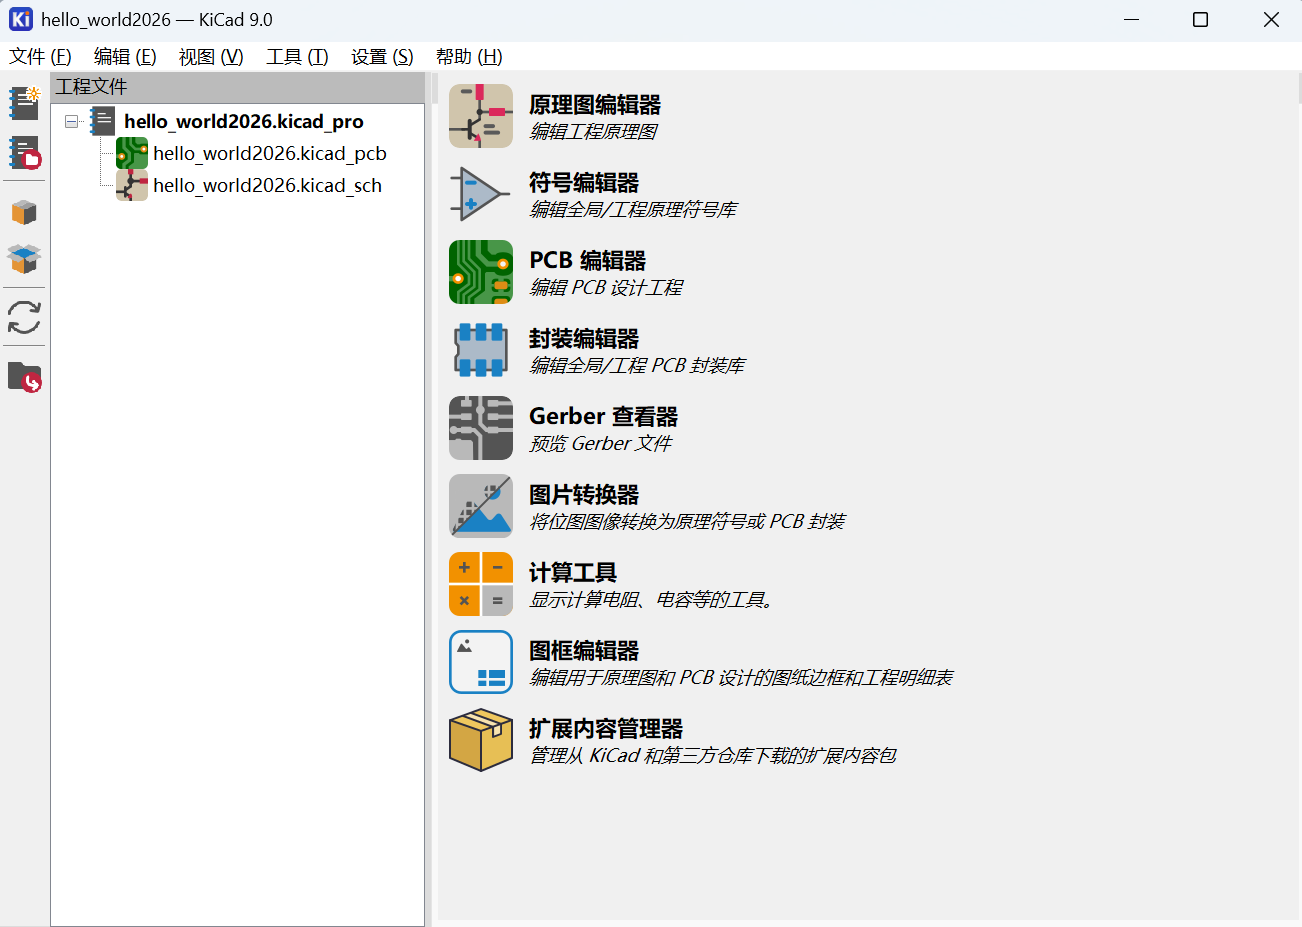Open the Plugin and Content Manager icon (扩展内容管理器)
1302x927 pixels.
tap(481, 740)
